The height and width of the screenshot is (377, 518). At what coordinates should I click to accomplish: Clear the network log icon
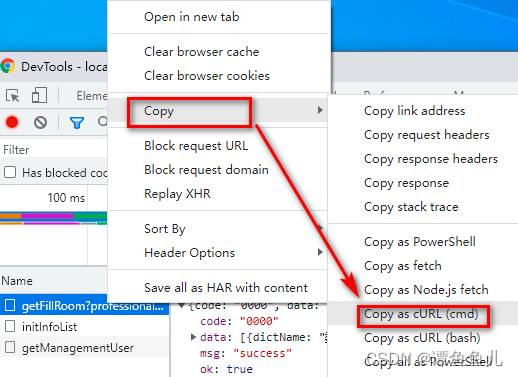(40, 122)
